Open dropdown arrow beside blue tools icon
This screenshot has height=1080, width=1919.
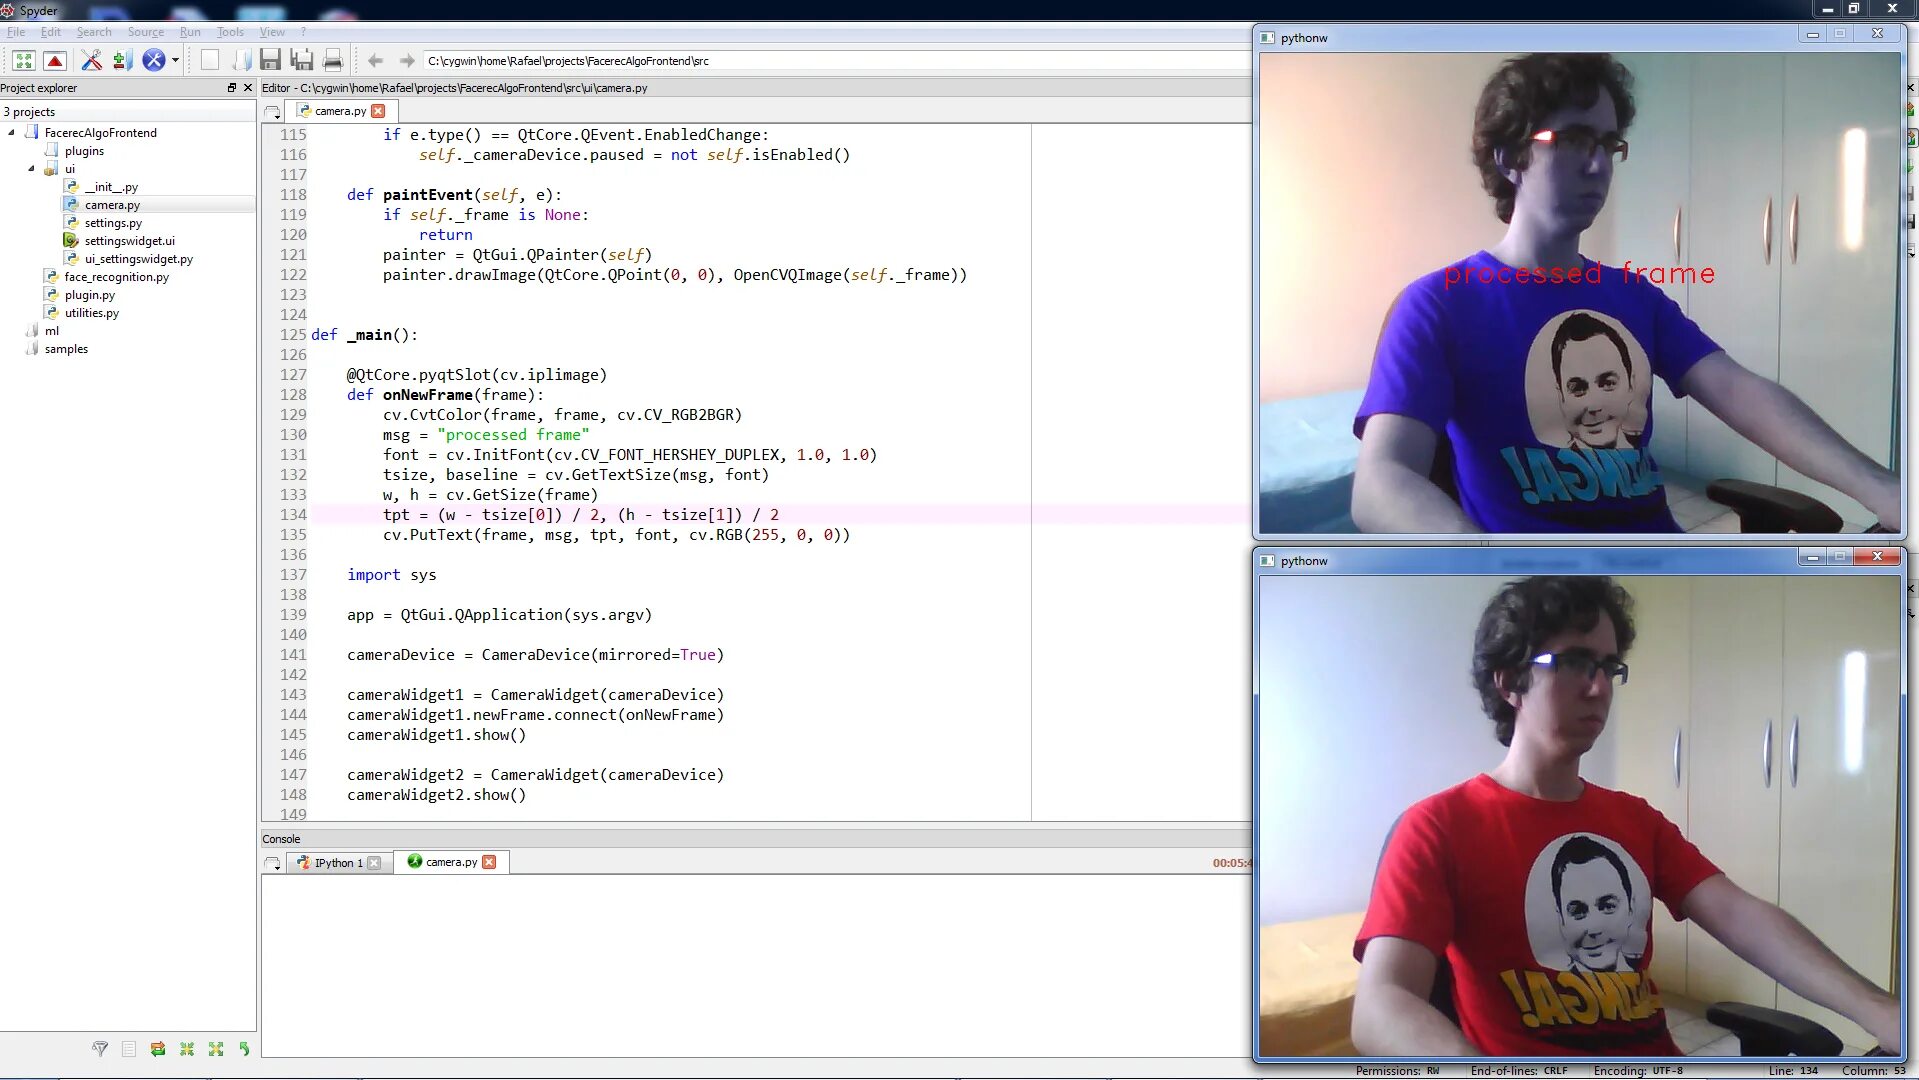[x=175, y=61]
